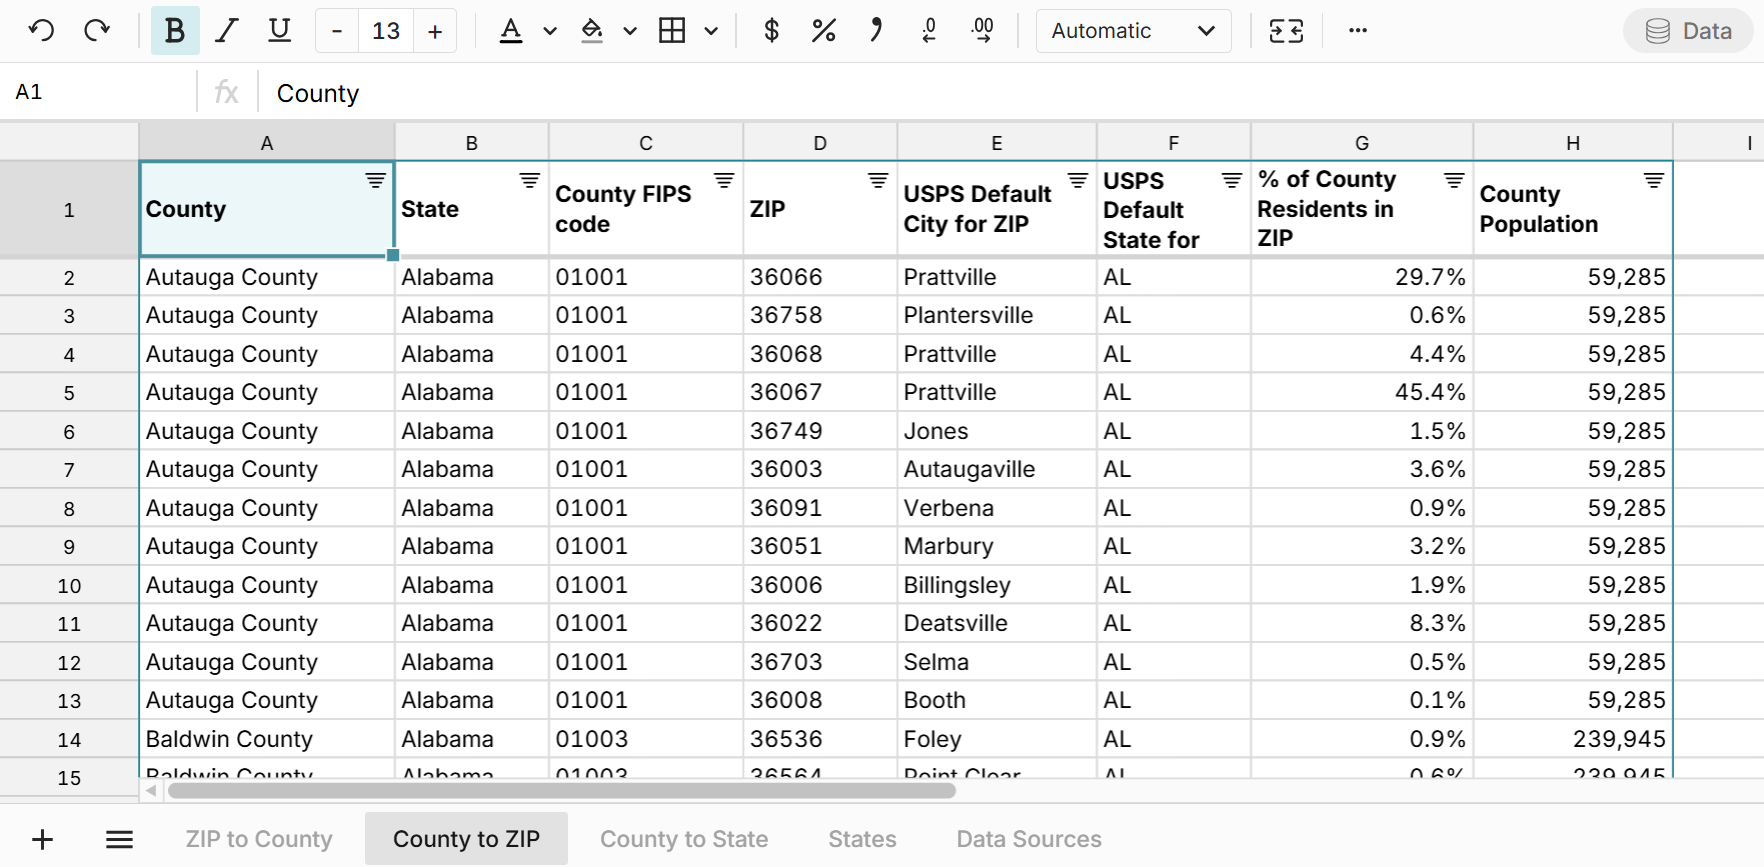This screenshot has width=1764, height=867.
Task: Click the increase decimal places icon
Action: 982,31
